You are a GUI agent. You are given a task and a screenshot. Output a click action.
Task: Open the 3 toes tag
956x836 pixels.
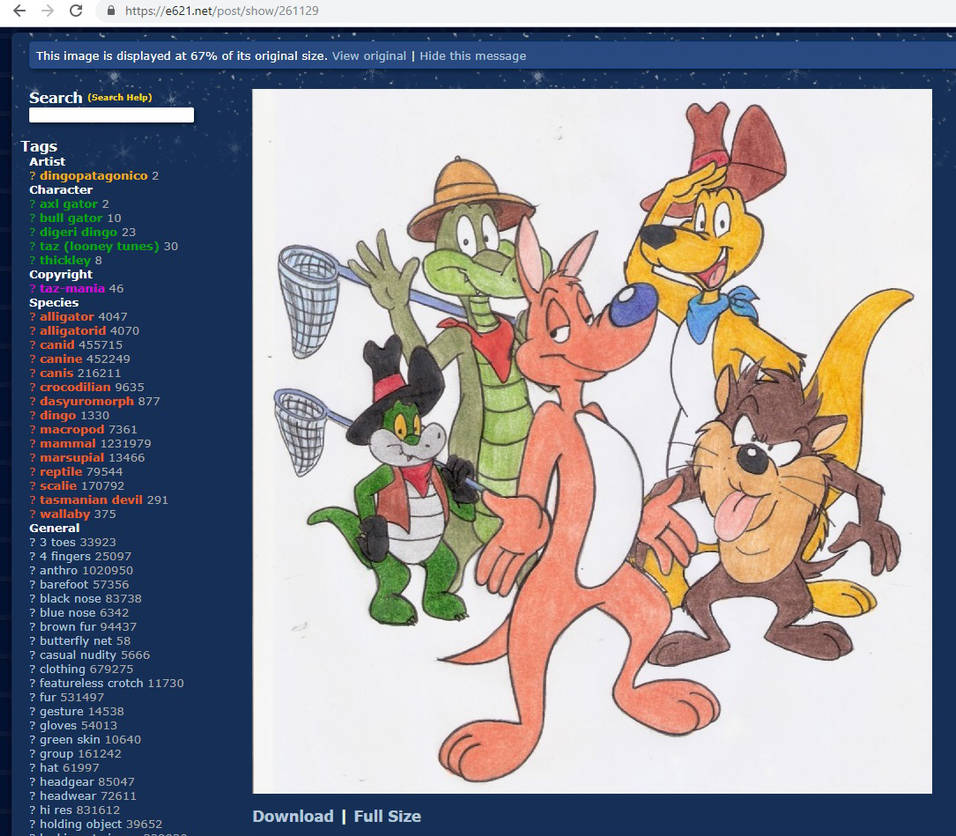(x=58, y=542)
